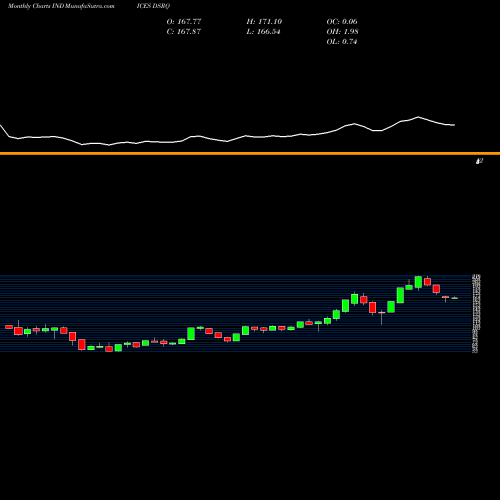This screenshot has height=500, width=500.
Task: Click the last small candlestick at right end
Action: tap(454, 298)
